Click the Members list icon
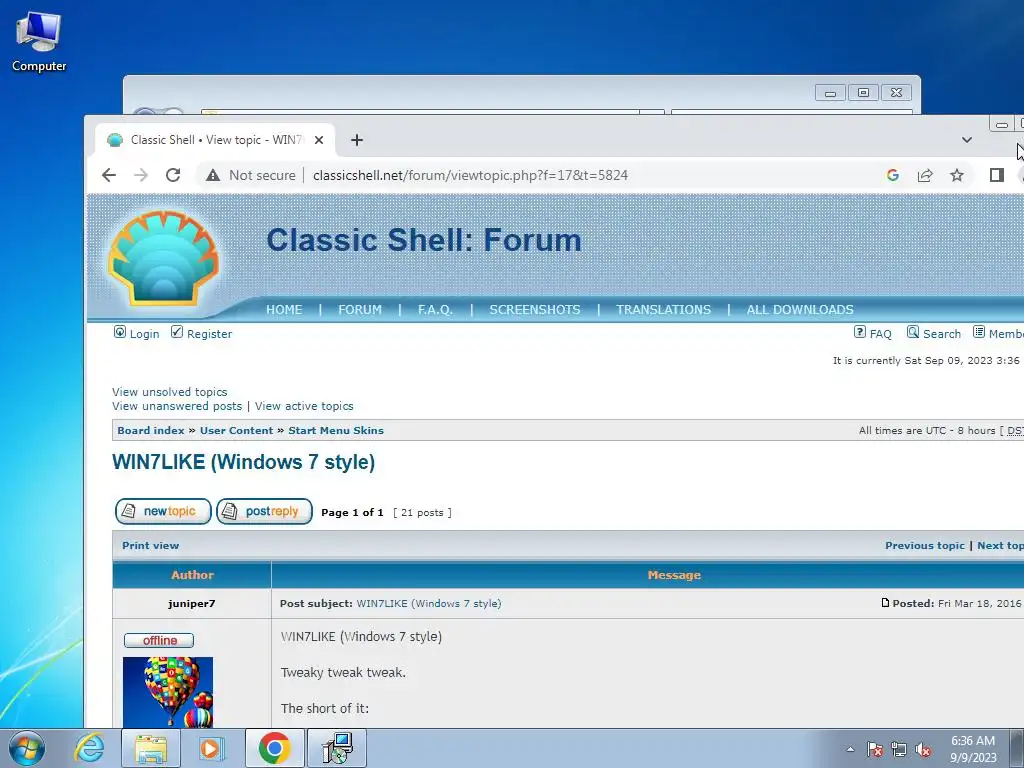This screenshot has height=768, width=1024. tap(979, 332)
